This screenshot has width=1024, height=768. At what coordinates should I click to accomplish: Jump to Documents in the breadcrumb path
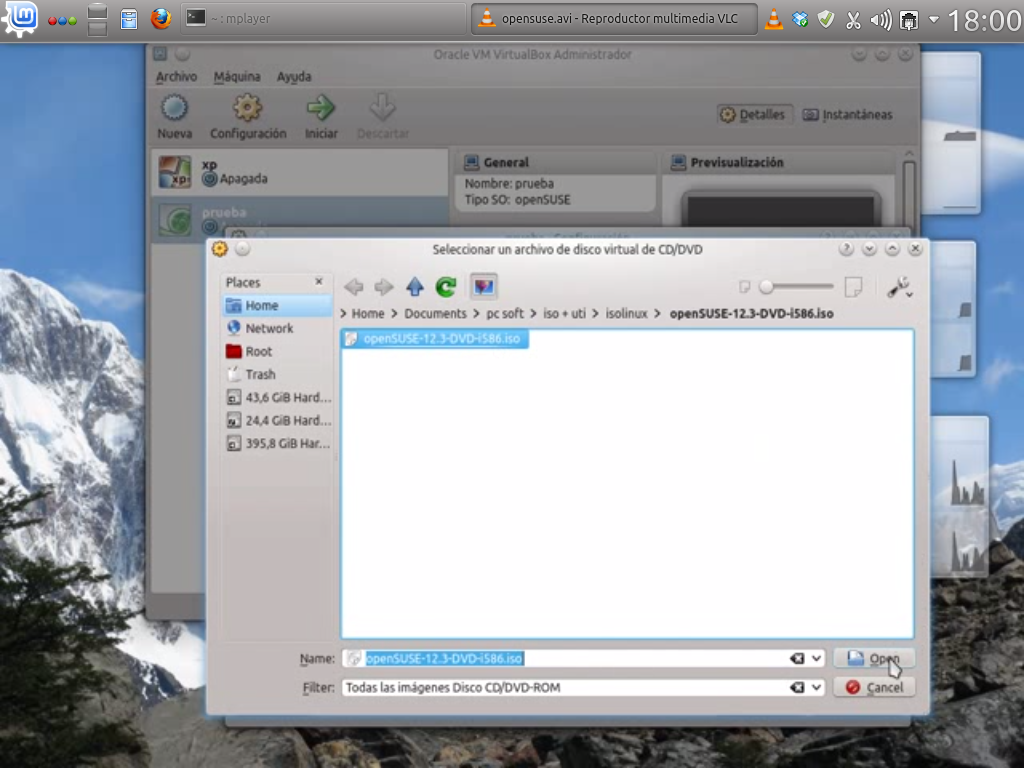point(435,313)
